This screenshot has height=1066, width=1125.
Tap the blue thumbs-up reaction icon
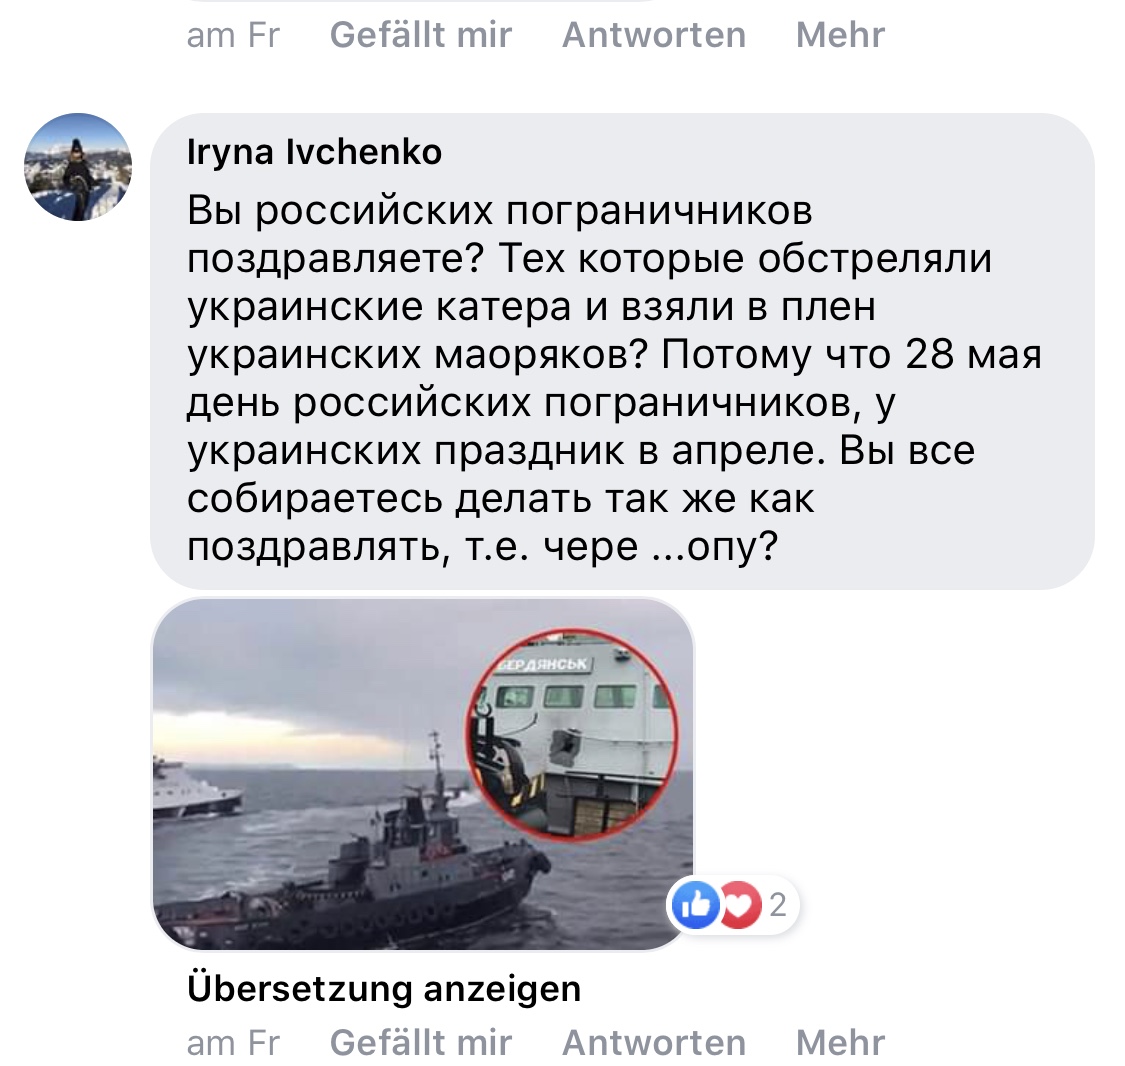coord(695,905)
